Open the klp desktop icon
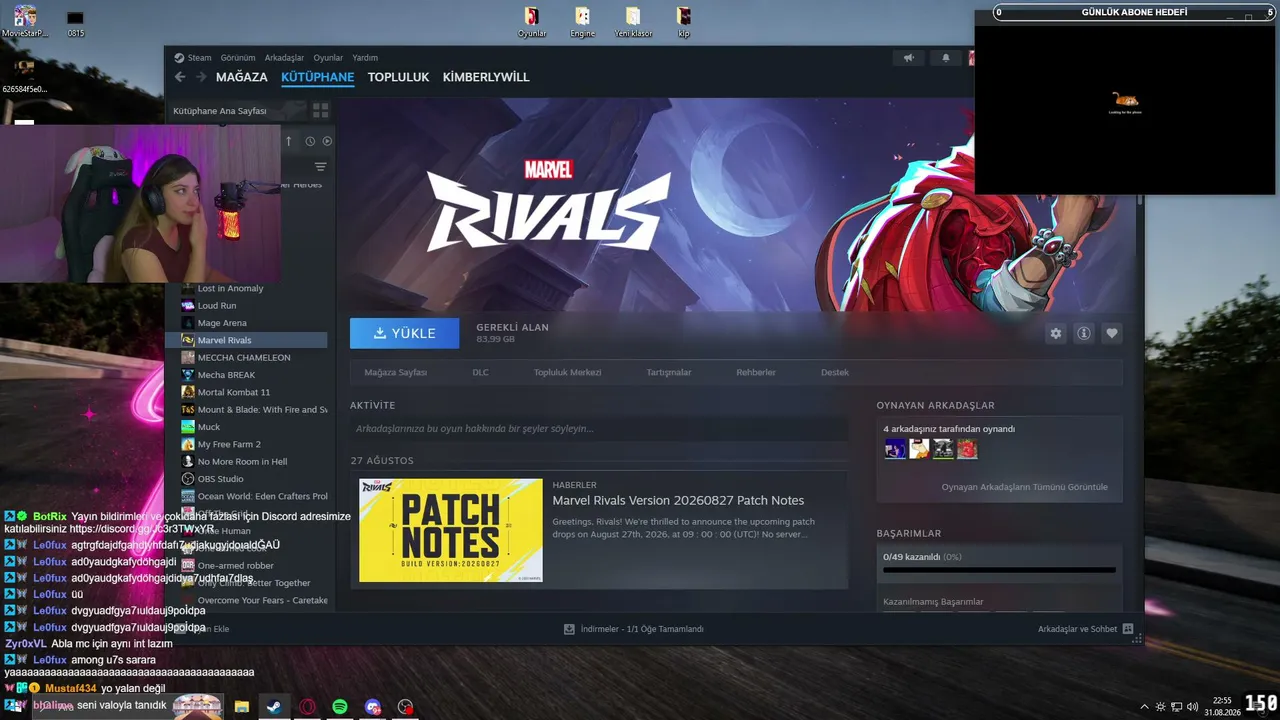Screen dimensions: 1280x720 click(683, 22)
